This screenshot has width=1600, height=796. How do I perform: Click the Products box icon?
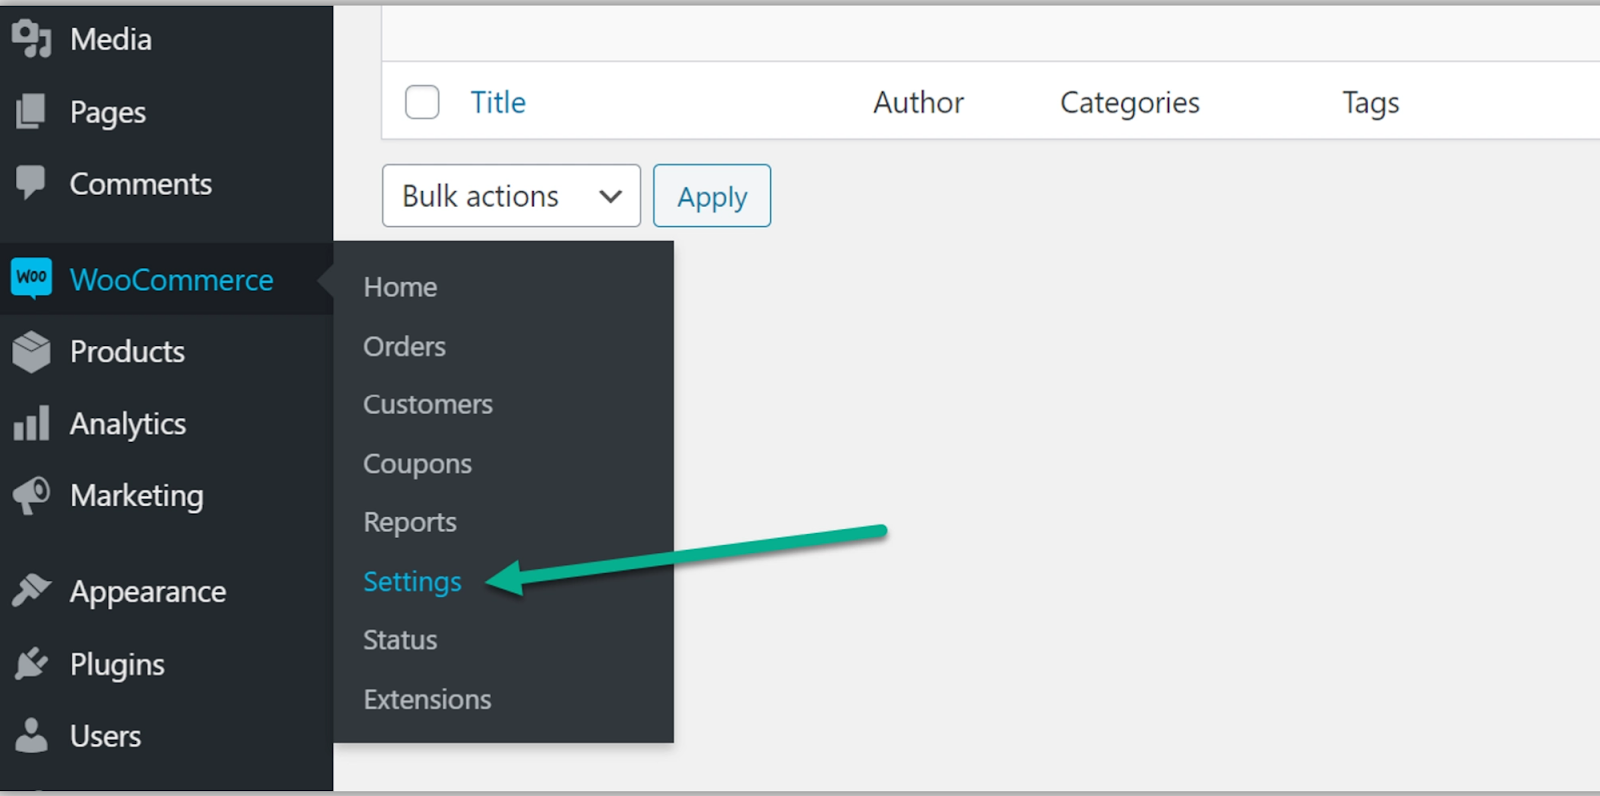31,352
